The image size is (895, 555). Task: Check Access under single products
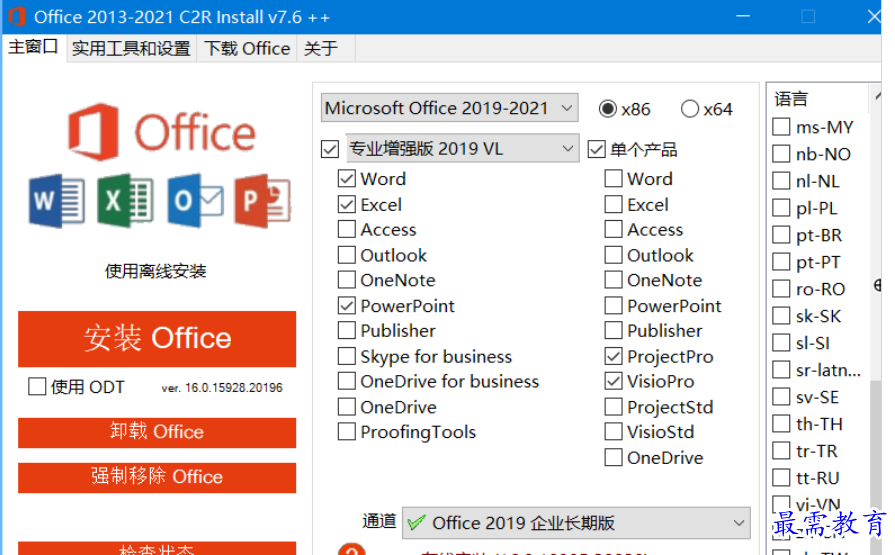click(613, 229)
